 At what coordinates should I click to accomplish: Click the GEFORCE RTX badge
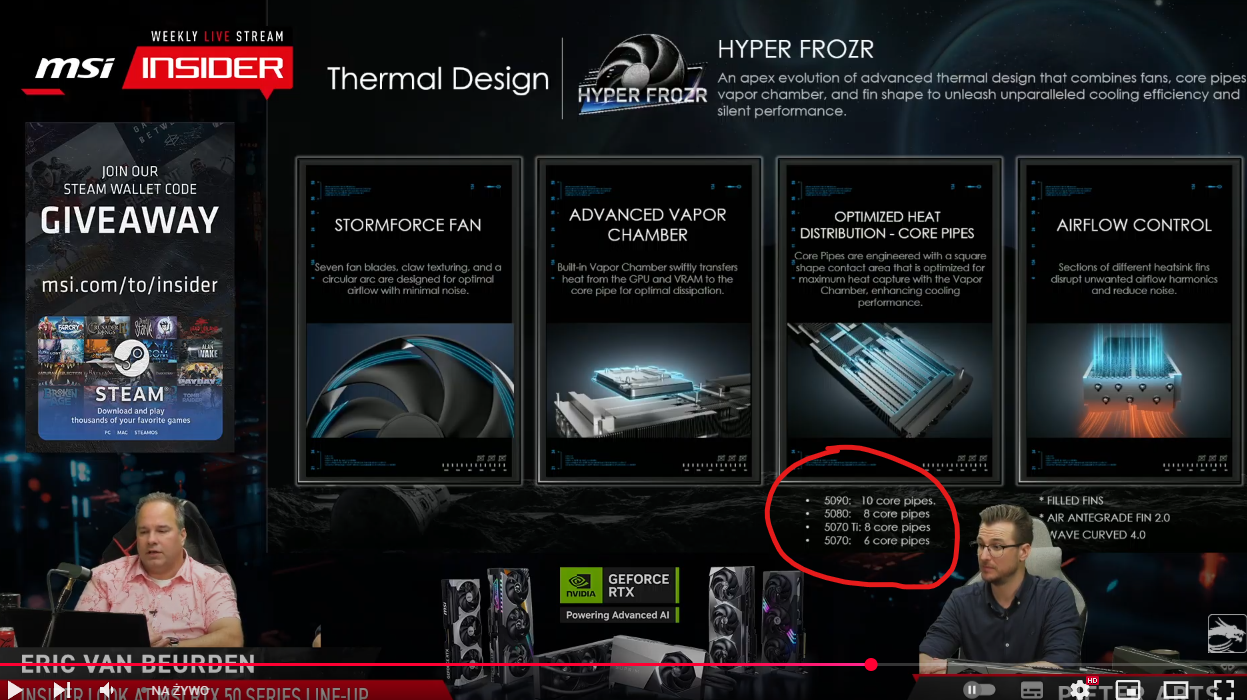click(619, 596)
